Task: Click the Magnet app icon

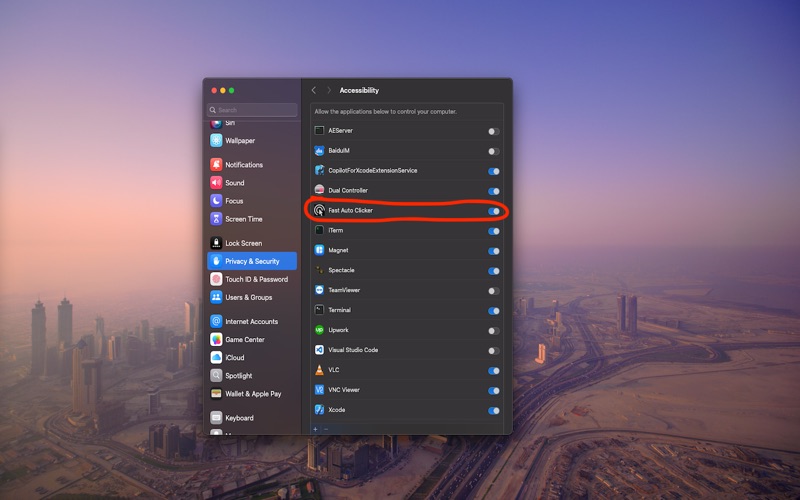Action: click(x=319, y=250)
